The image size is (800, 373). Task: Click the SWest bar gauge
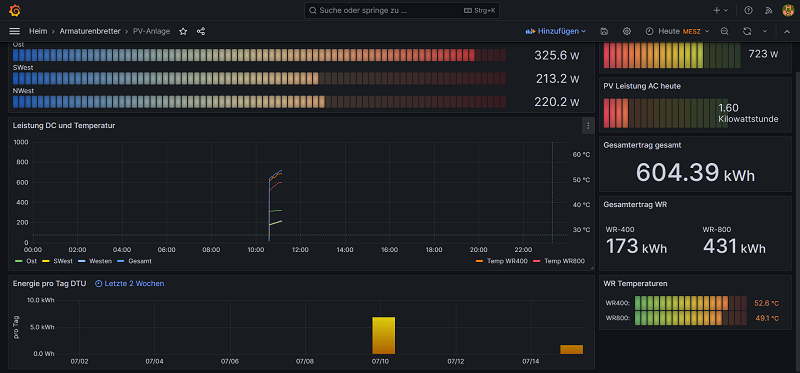pos(259,78)
